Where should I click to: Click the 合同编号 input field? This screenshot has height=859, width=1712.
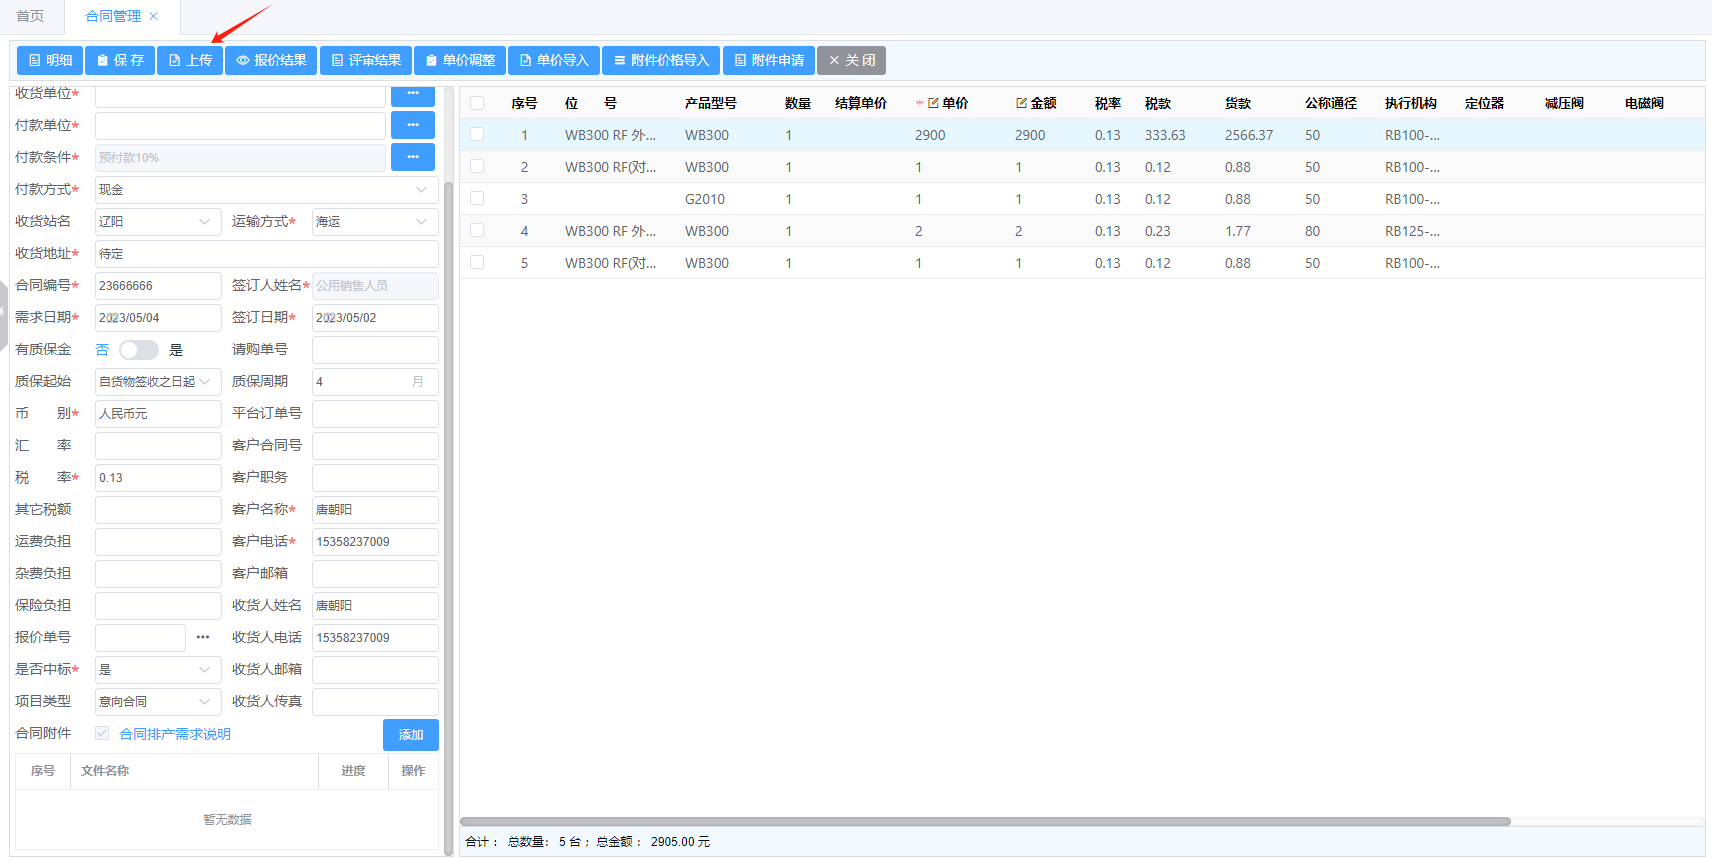157,286
